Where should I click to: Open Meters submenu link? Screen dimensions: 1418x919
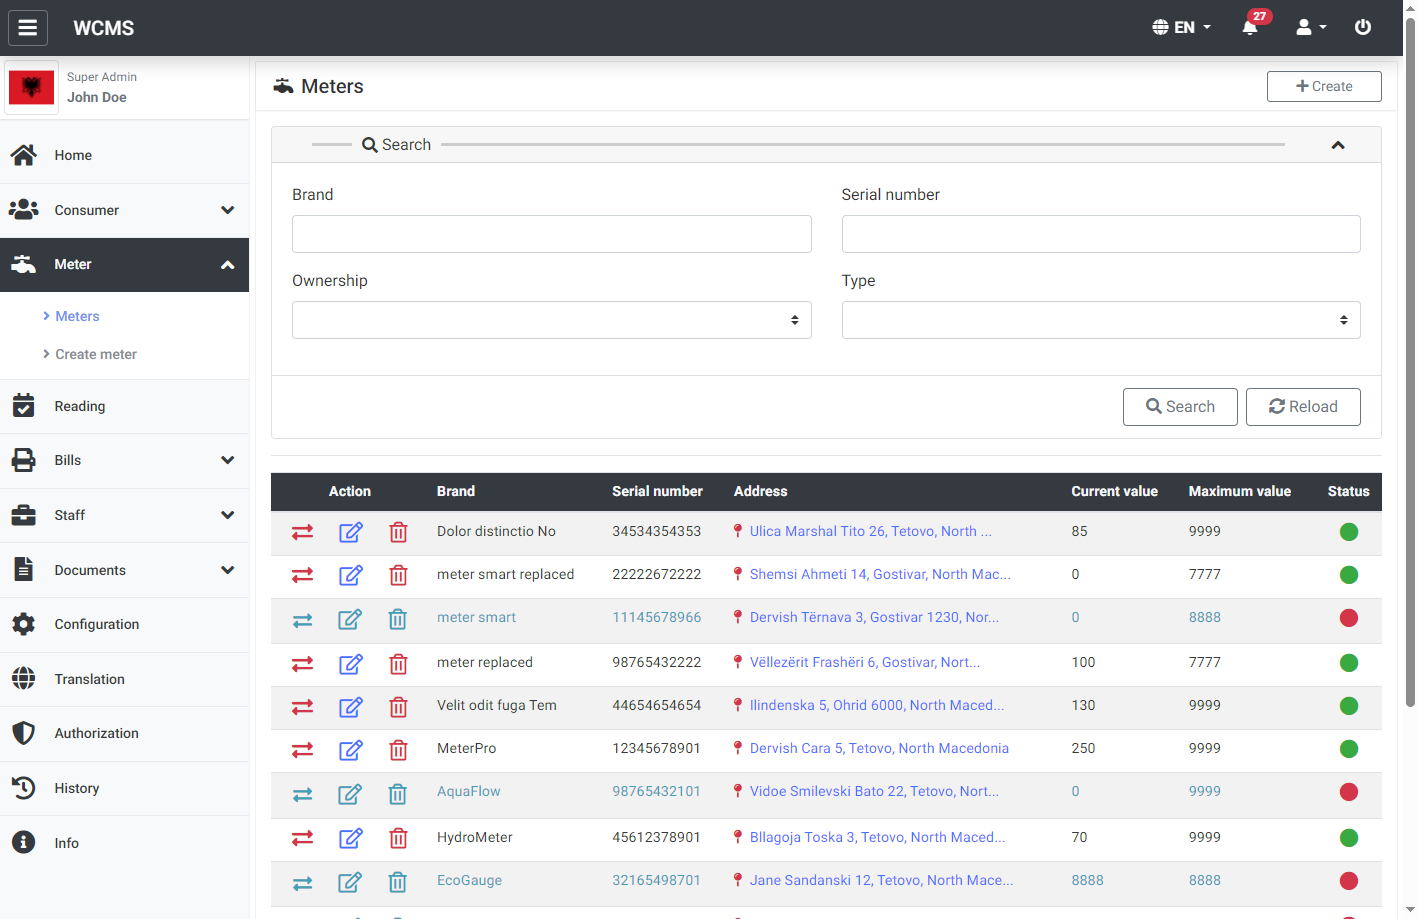click(x=77, y=316)
